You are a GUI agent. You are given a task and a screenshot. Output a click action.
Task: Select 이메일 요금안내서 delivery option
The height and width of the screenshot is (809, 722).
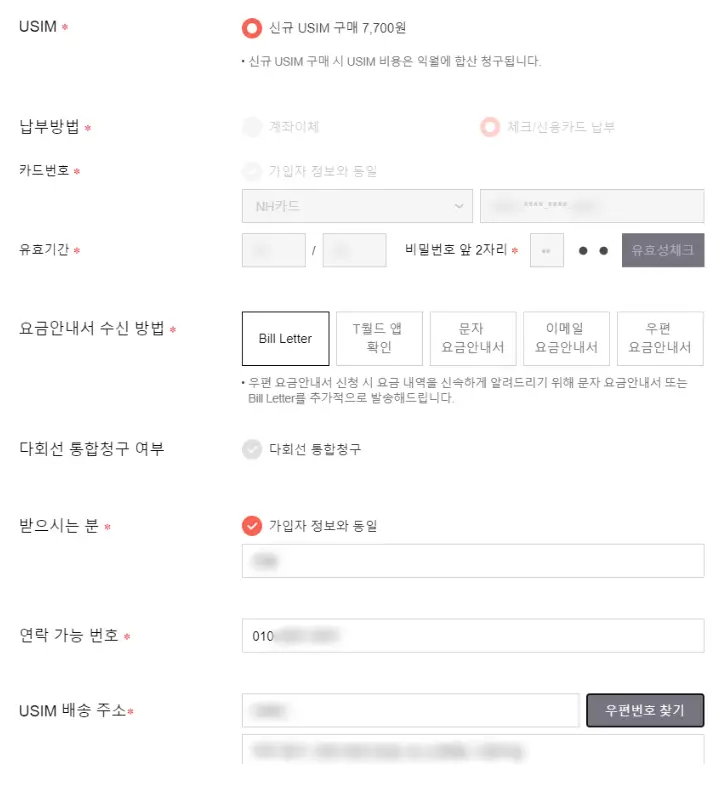point(567,338)
